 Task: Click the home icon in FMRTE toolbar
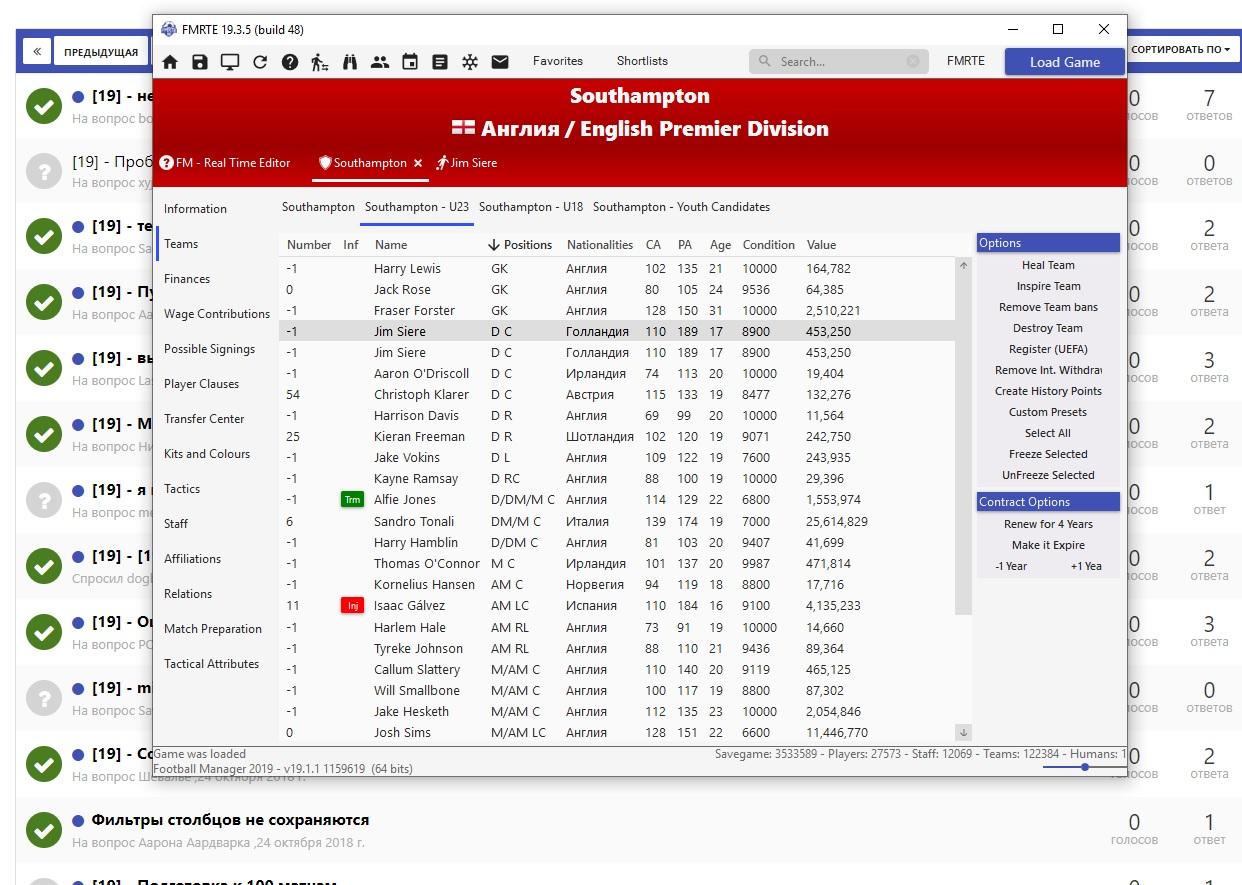click(170, 62)
